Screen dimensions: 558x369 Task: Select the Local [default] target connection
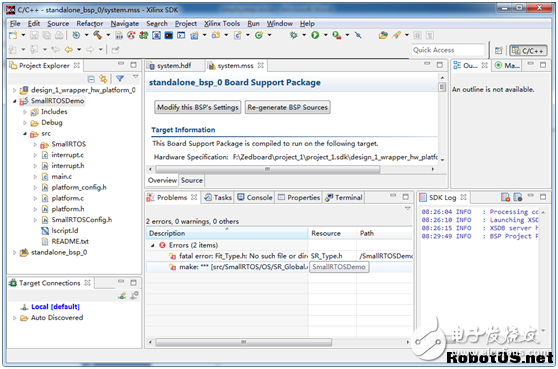coord(55,307)
